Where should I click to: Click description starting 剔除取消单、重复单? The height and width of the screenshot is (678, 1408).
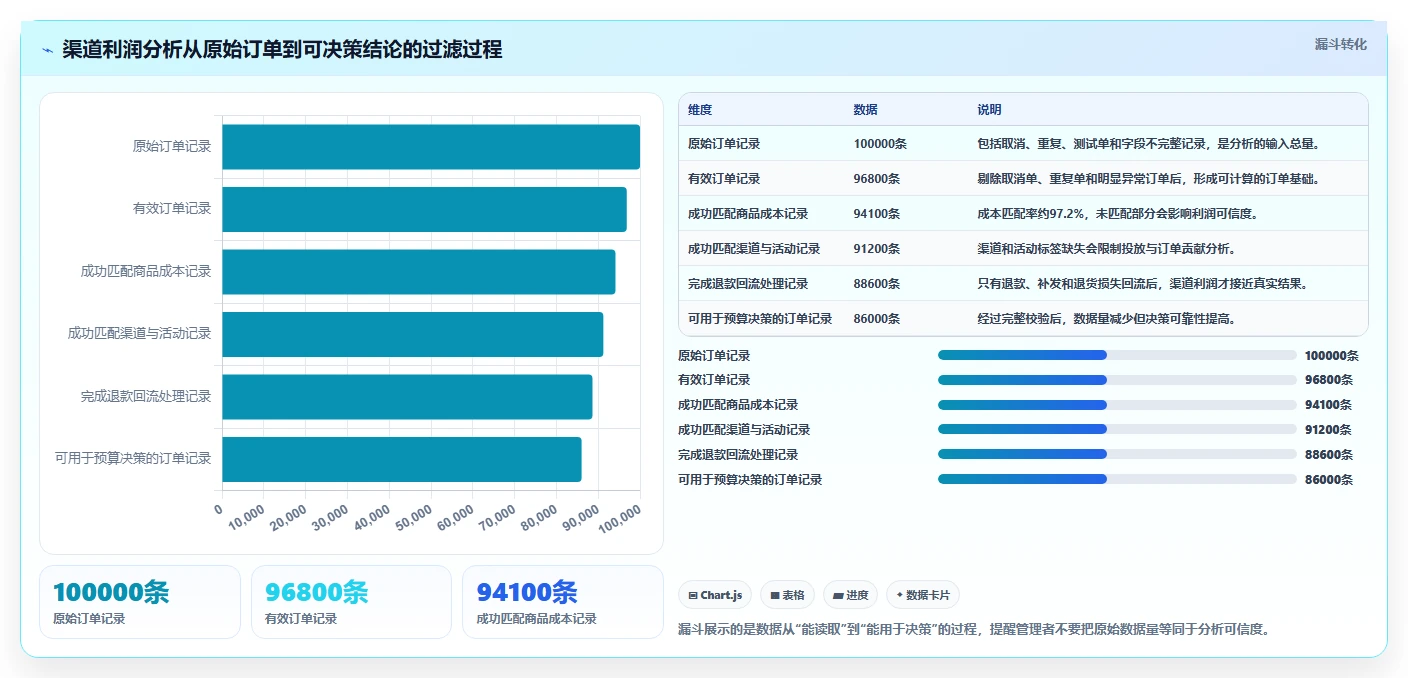[1148, 179]
